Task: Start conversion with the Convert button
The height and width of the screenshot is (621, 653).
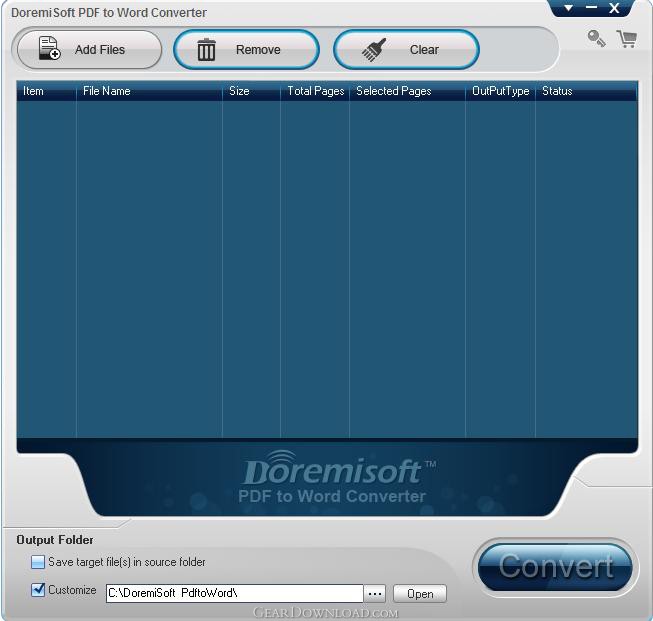Action: click(x=555, y=567)
